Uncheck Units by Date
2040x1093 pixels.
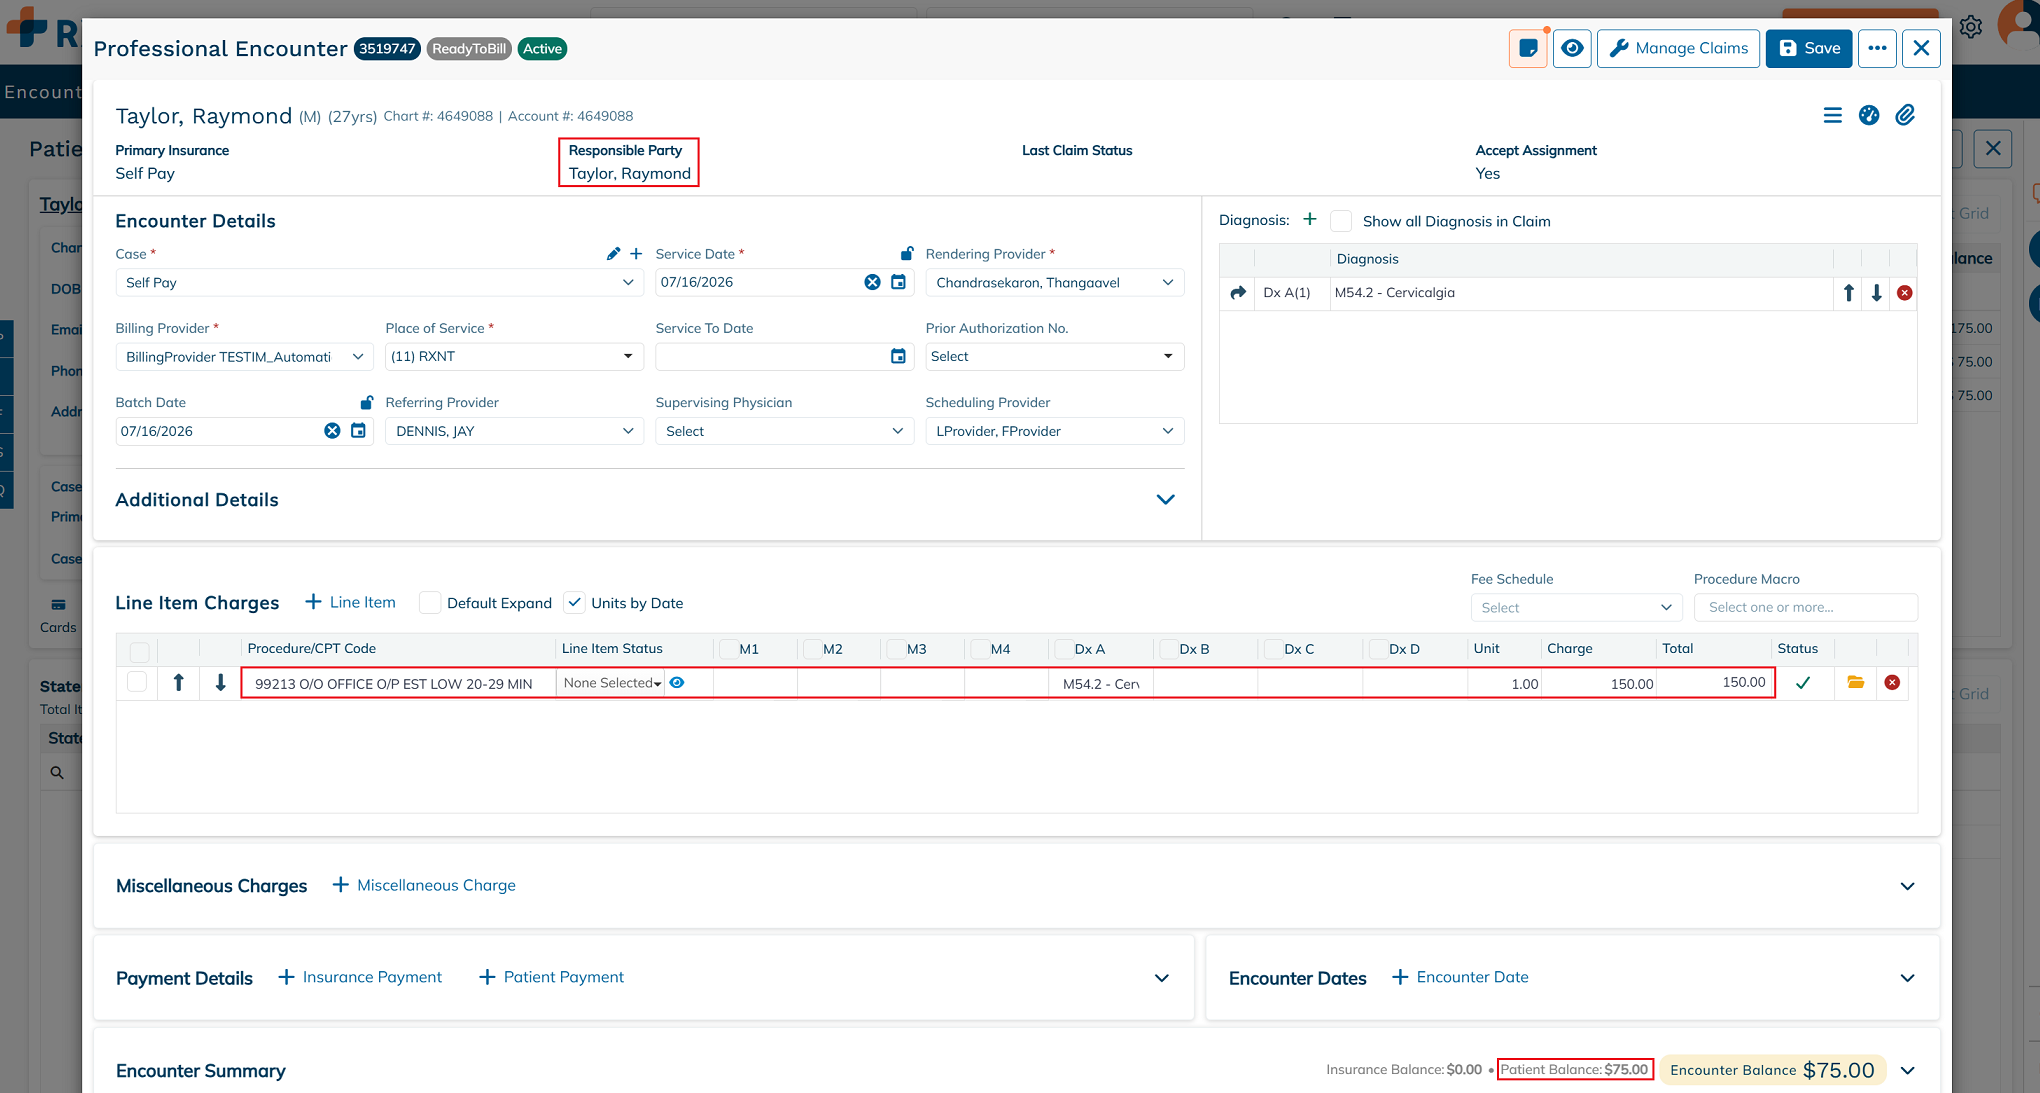coord(574,603)
